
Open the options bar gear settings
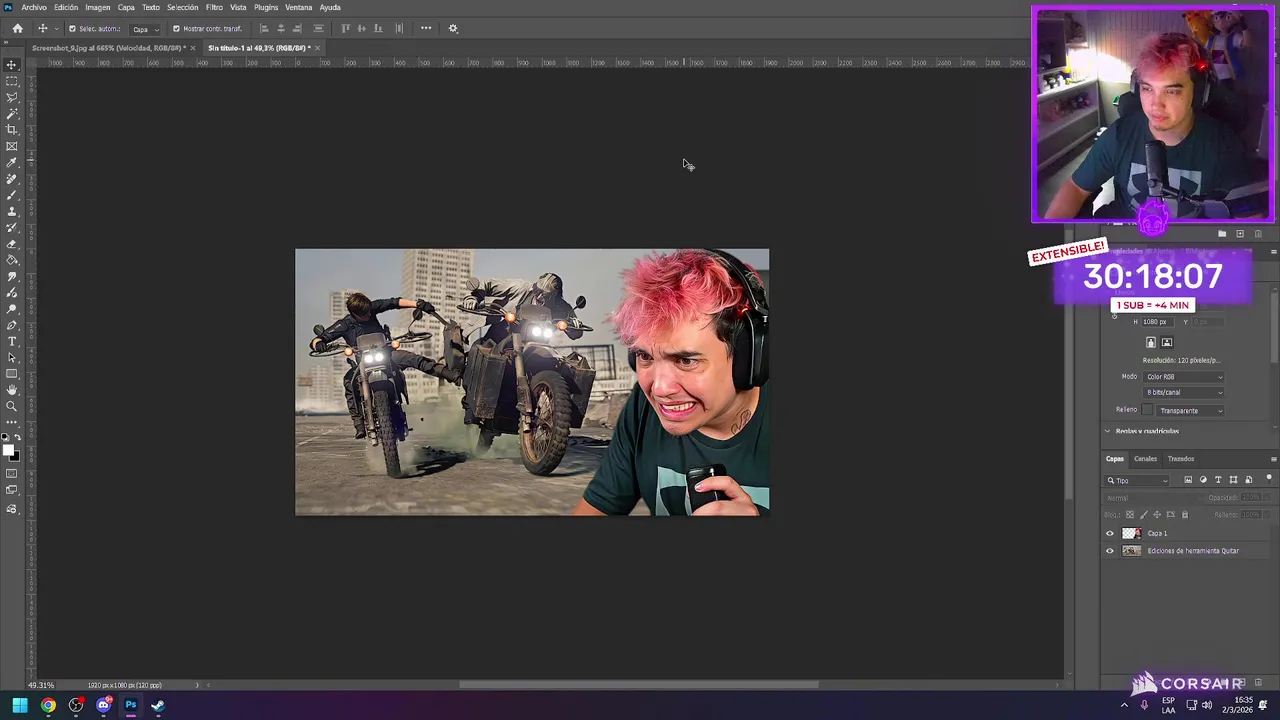pos(453,28)
